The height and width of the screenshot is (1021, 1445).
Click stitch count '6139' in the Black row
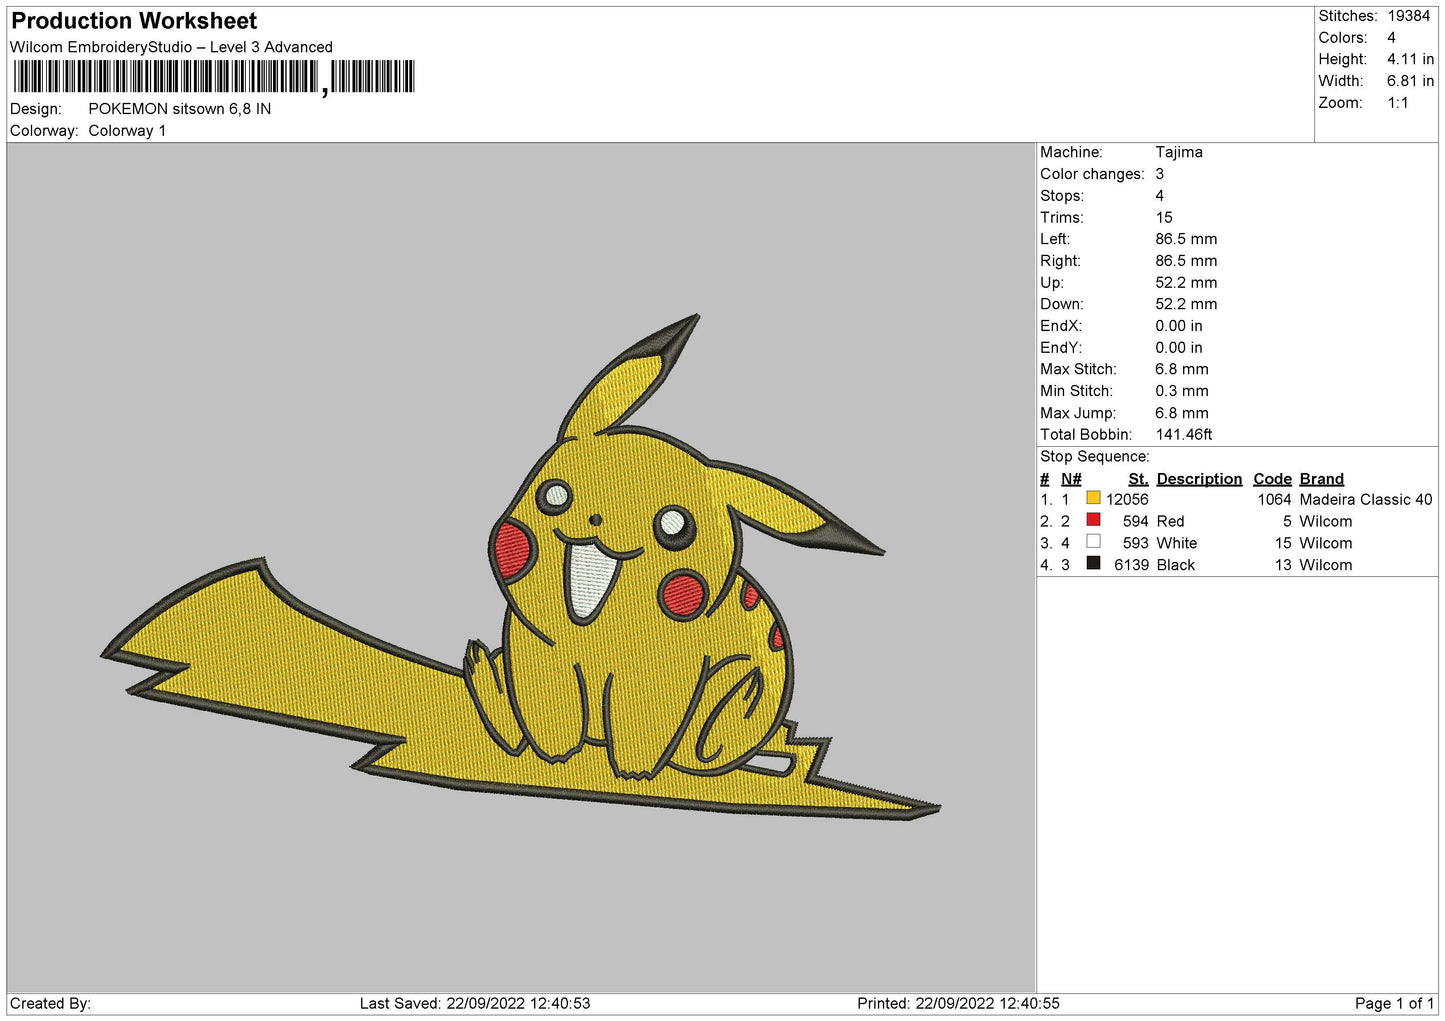1131,565
